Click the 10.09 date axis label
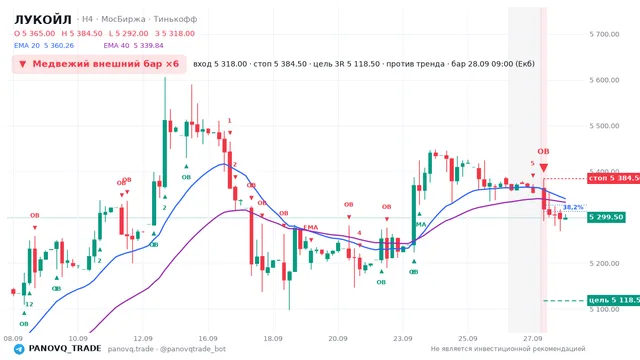 (78, 338)
